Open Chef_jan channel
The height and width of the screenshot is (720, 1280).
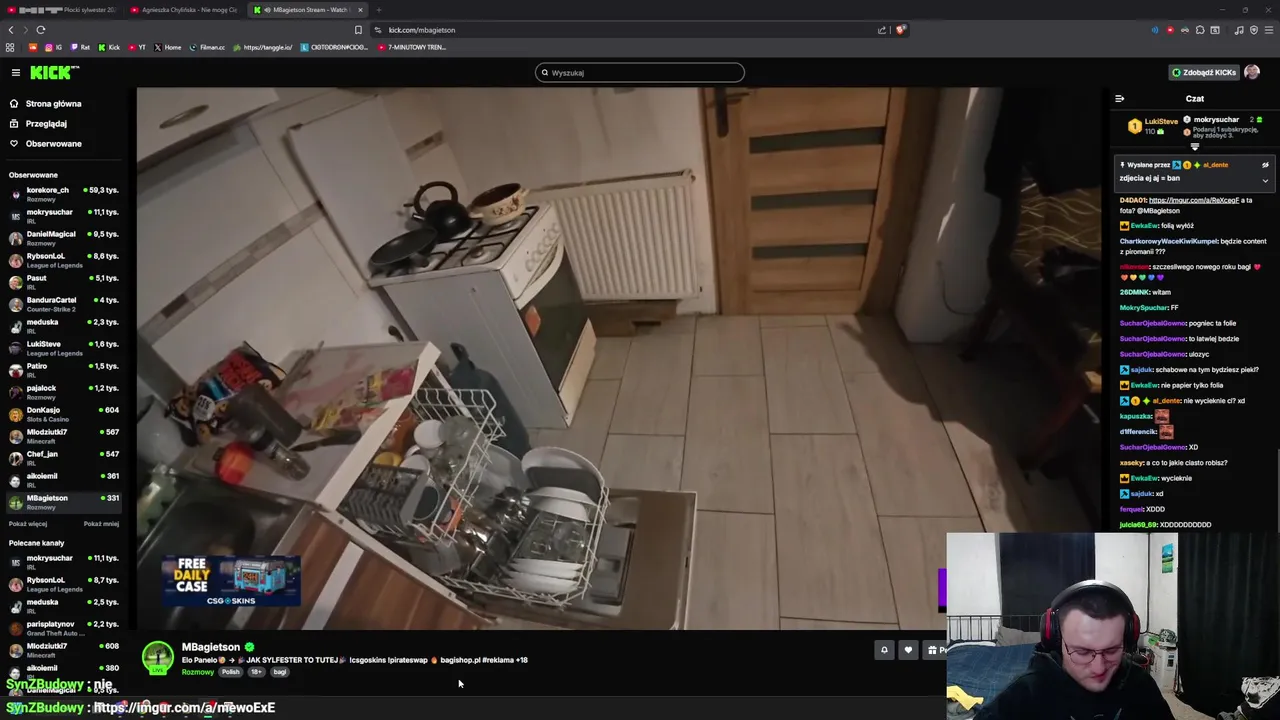[x=64, y=458]
